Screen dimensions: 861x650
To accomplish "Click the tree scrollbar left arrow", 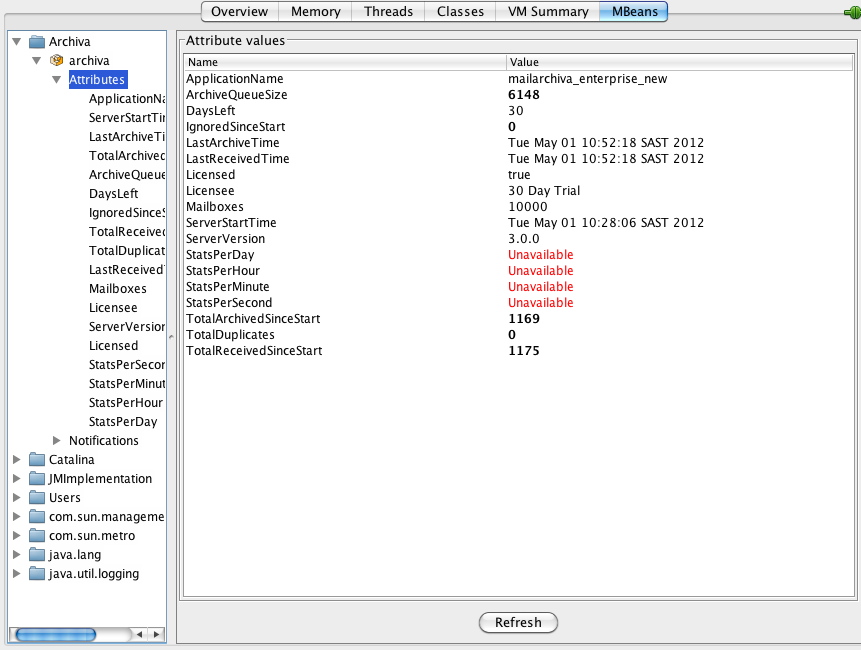I will click(x=140, y=635).
